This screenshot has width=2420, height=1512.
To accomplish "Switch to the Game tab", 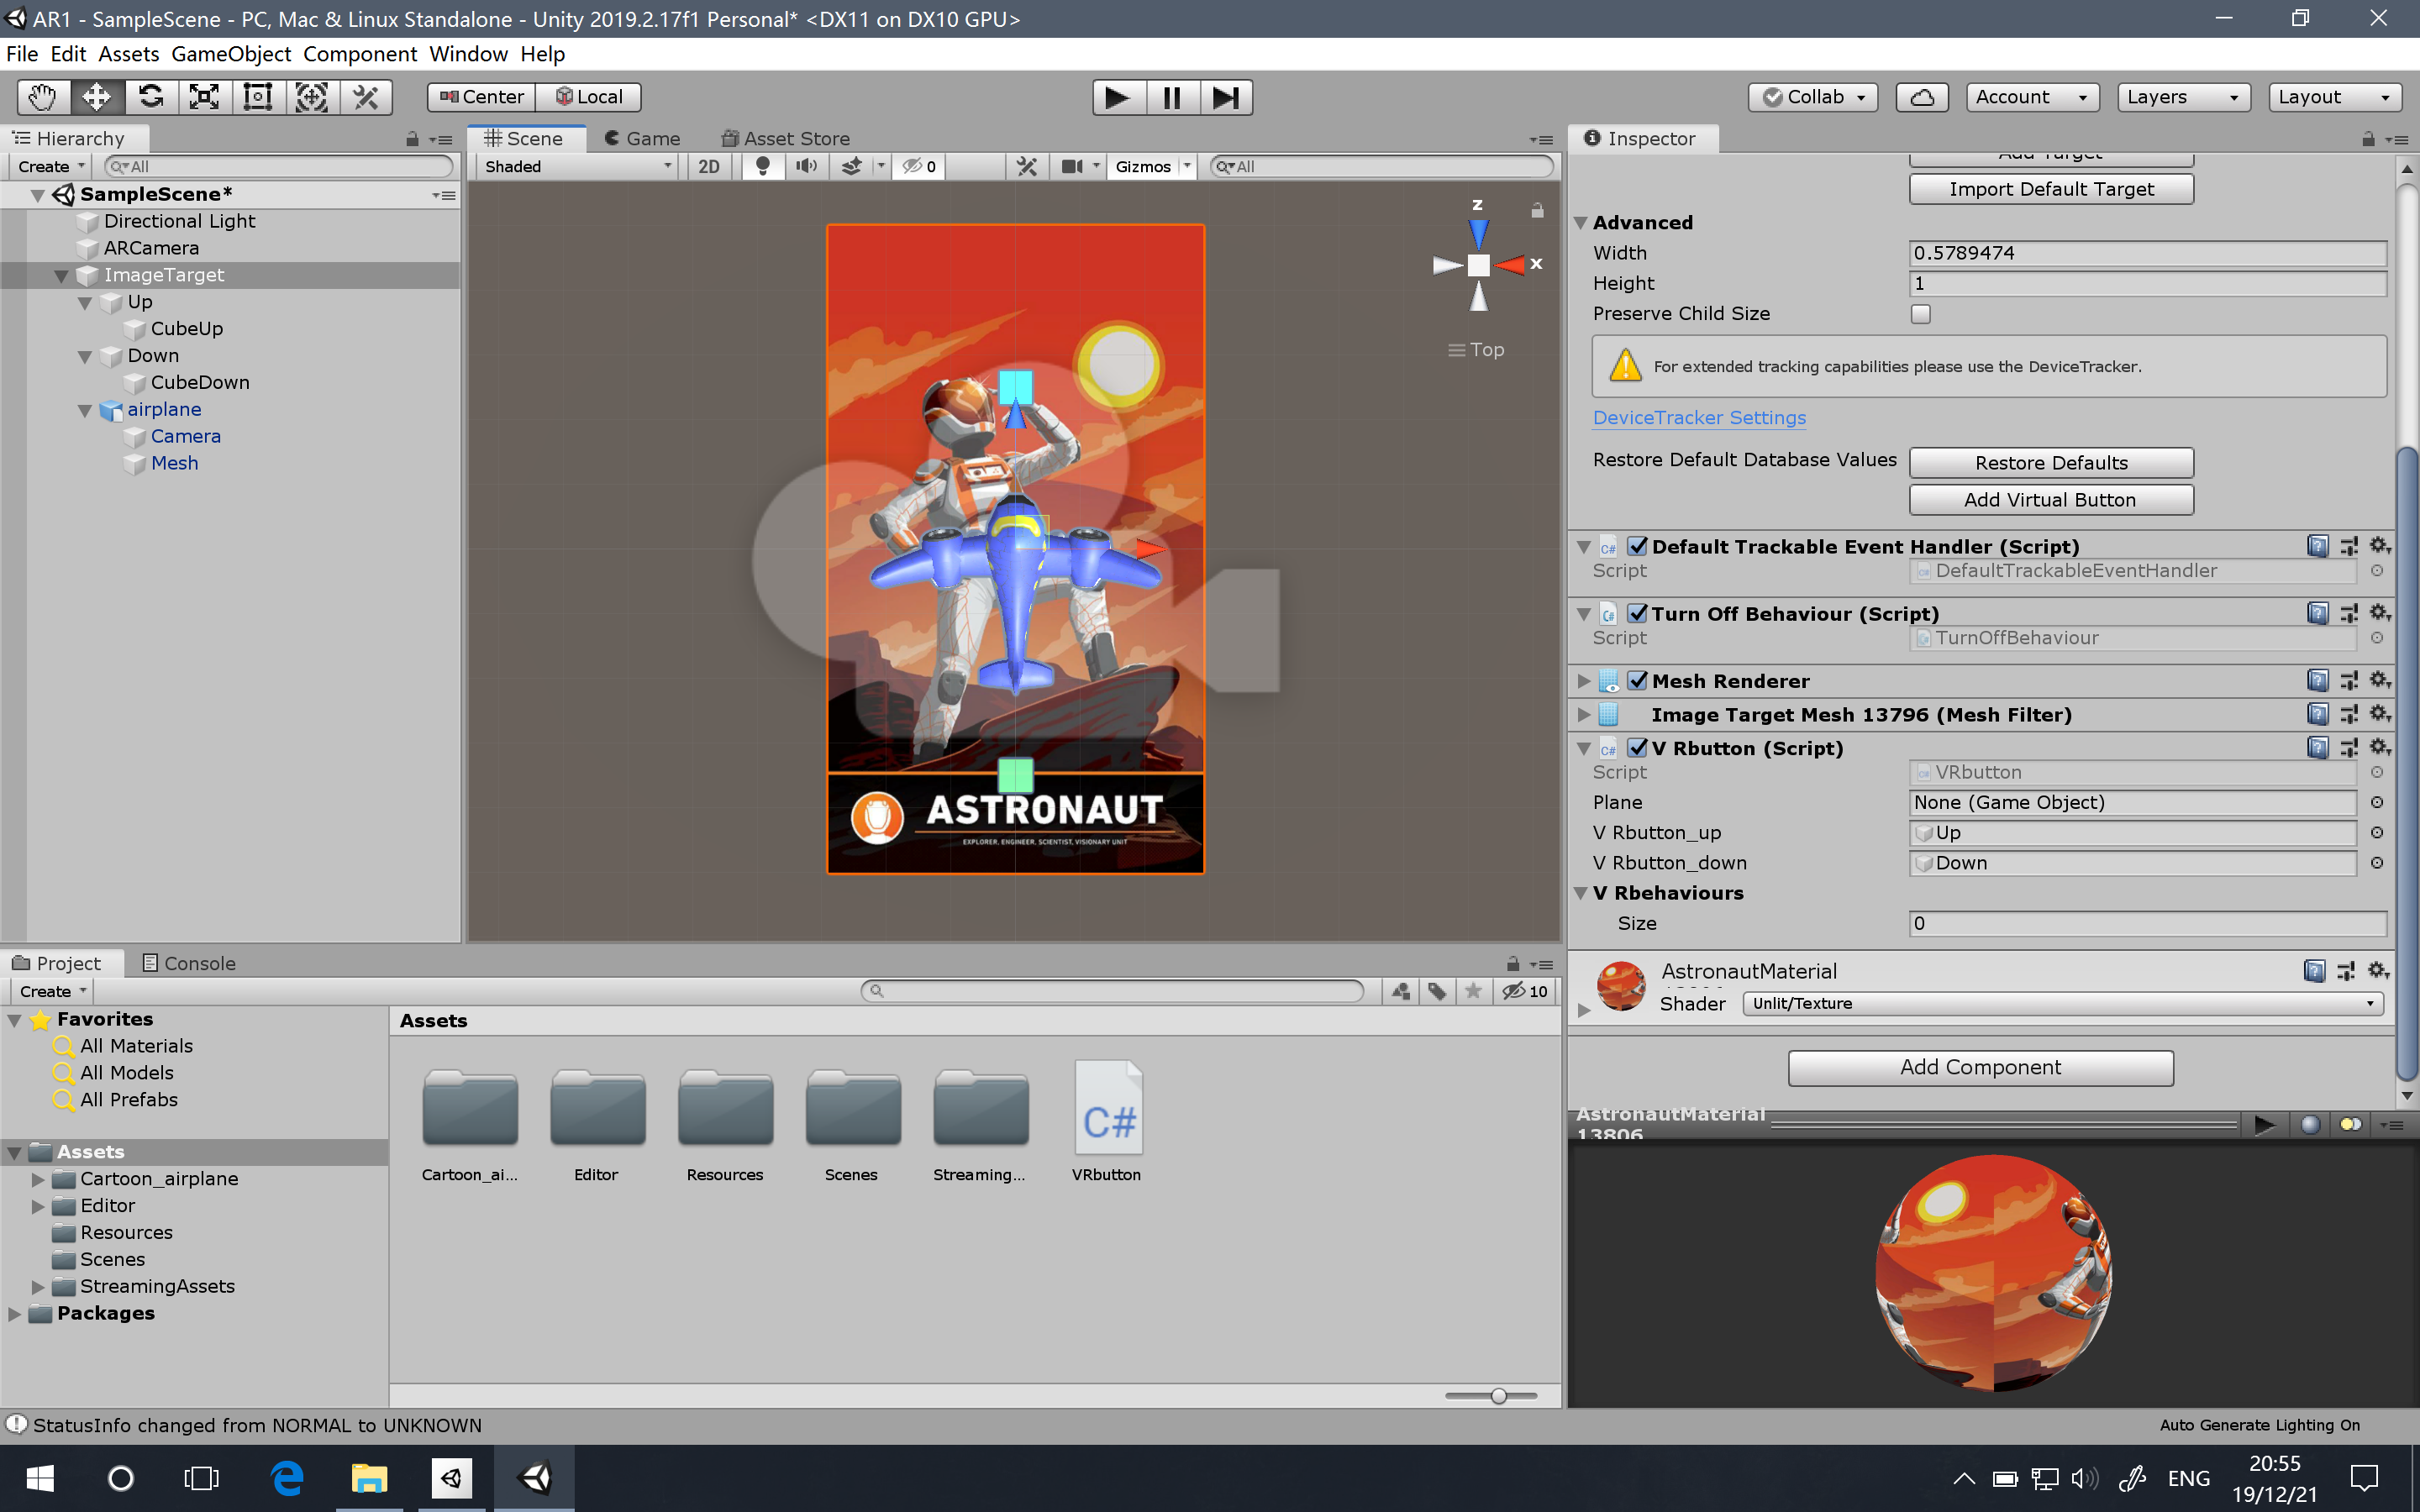I will [x=642, y=138].
